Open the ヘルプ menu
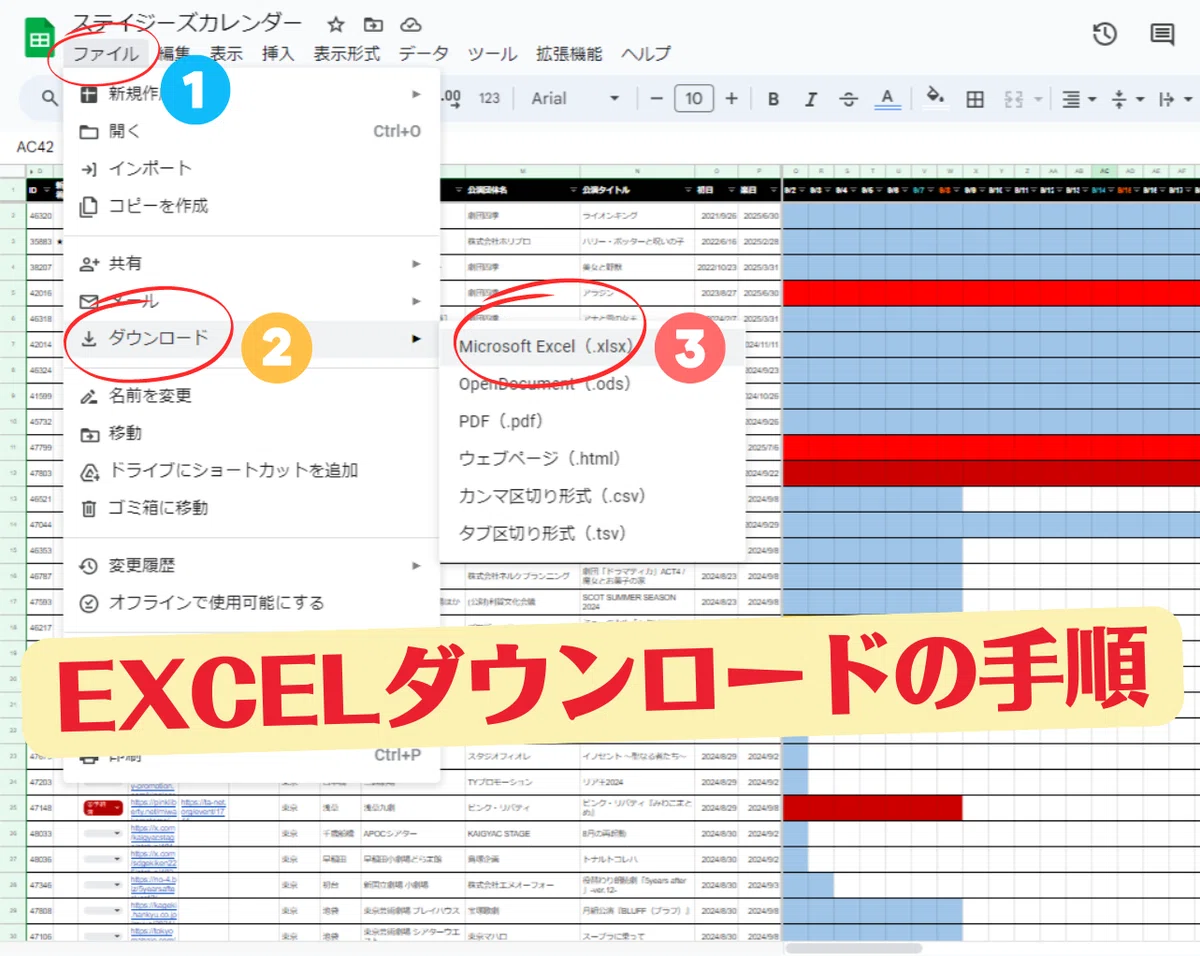The width and height of the screenshot is (1200, 956). pyautogui.click(x=645, y=54)
